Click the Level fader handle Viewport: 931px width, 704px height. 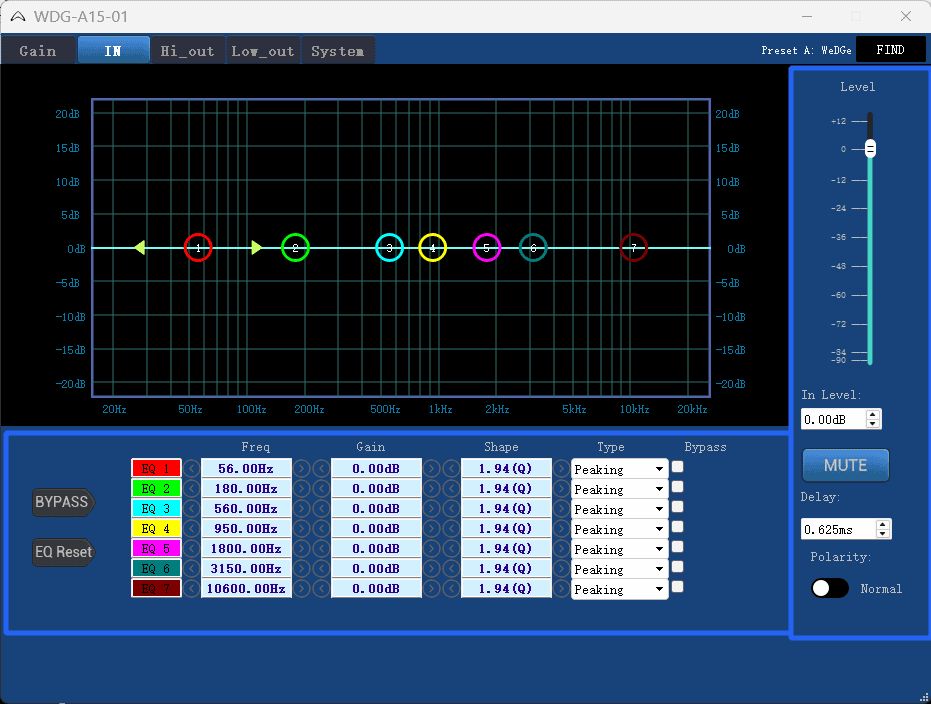pos(870,148)
